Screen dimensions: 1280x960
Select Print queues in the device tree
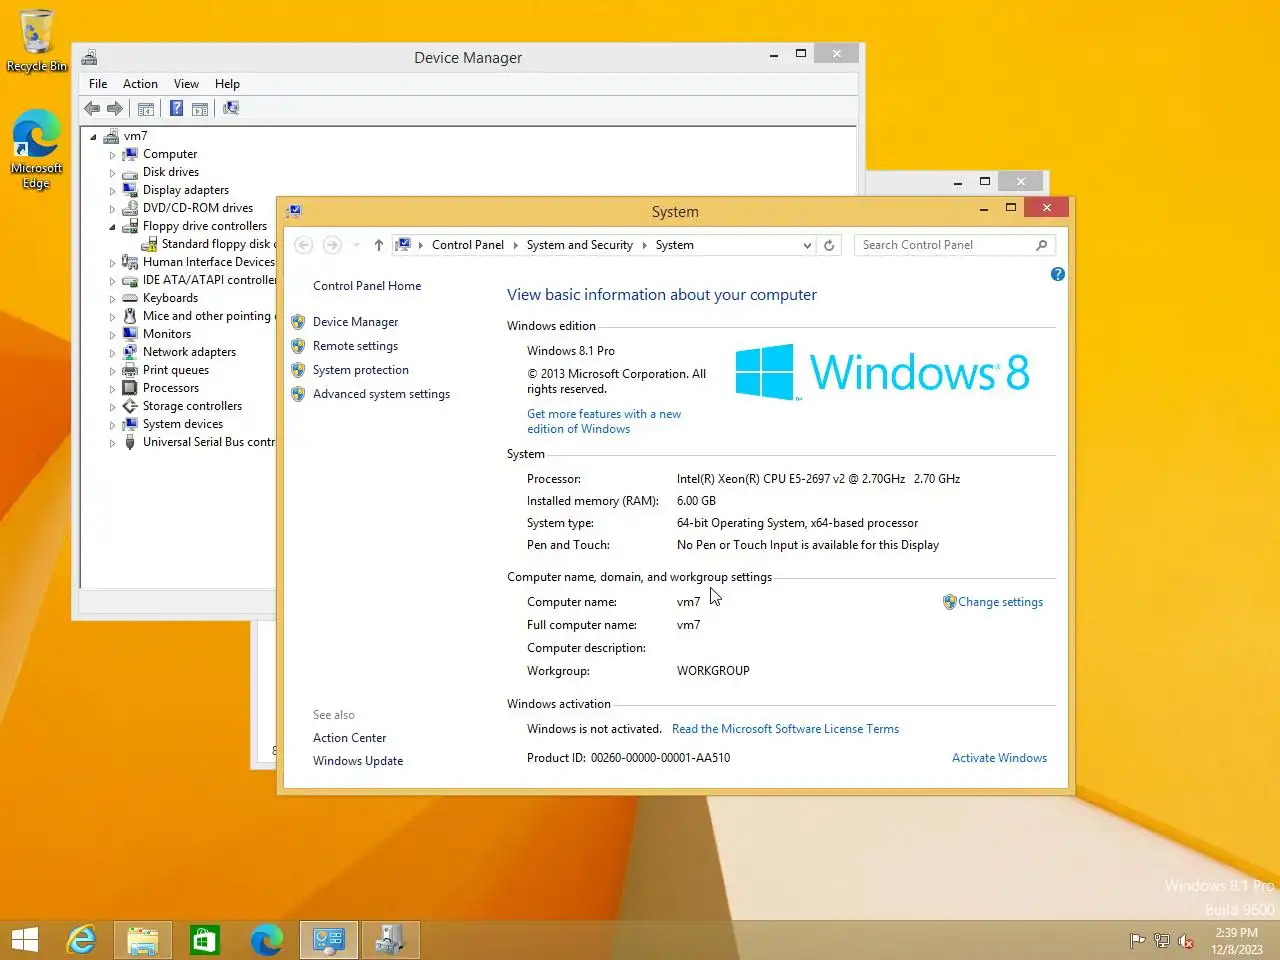pos(176,370)
